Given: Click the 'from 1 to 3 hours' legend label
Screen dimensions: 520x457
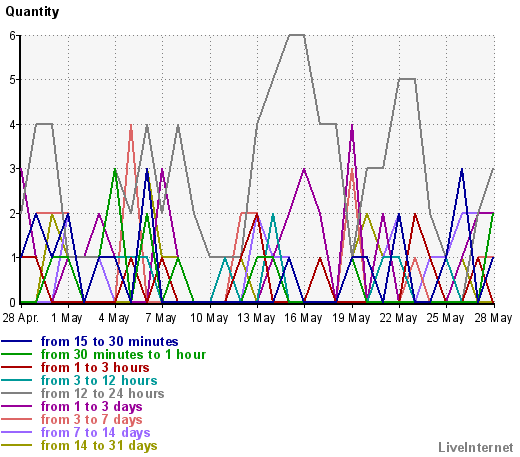Looking at the screenshot, I should 95,367.
